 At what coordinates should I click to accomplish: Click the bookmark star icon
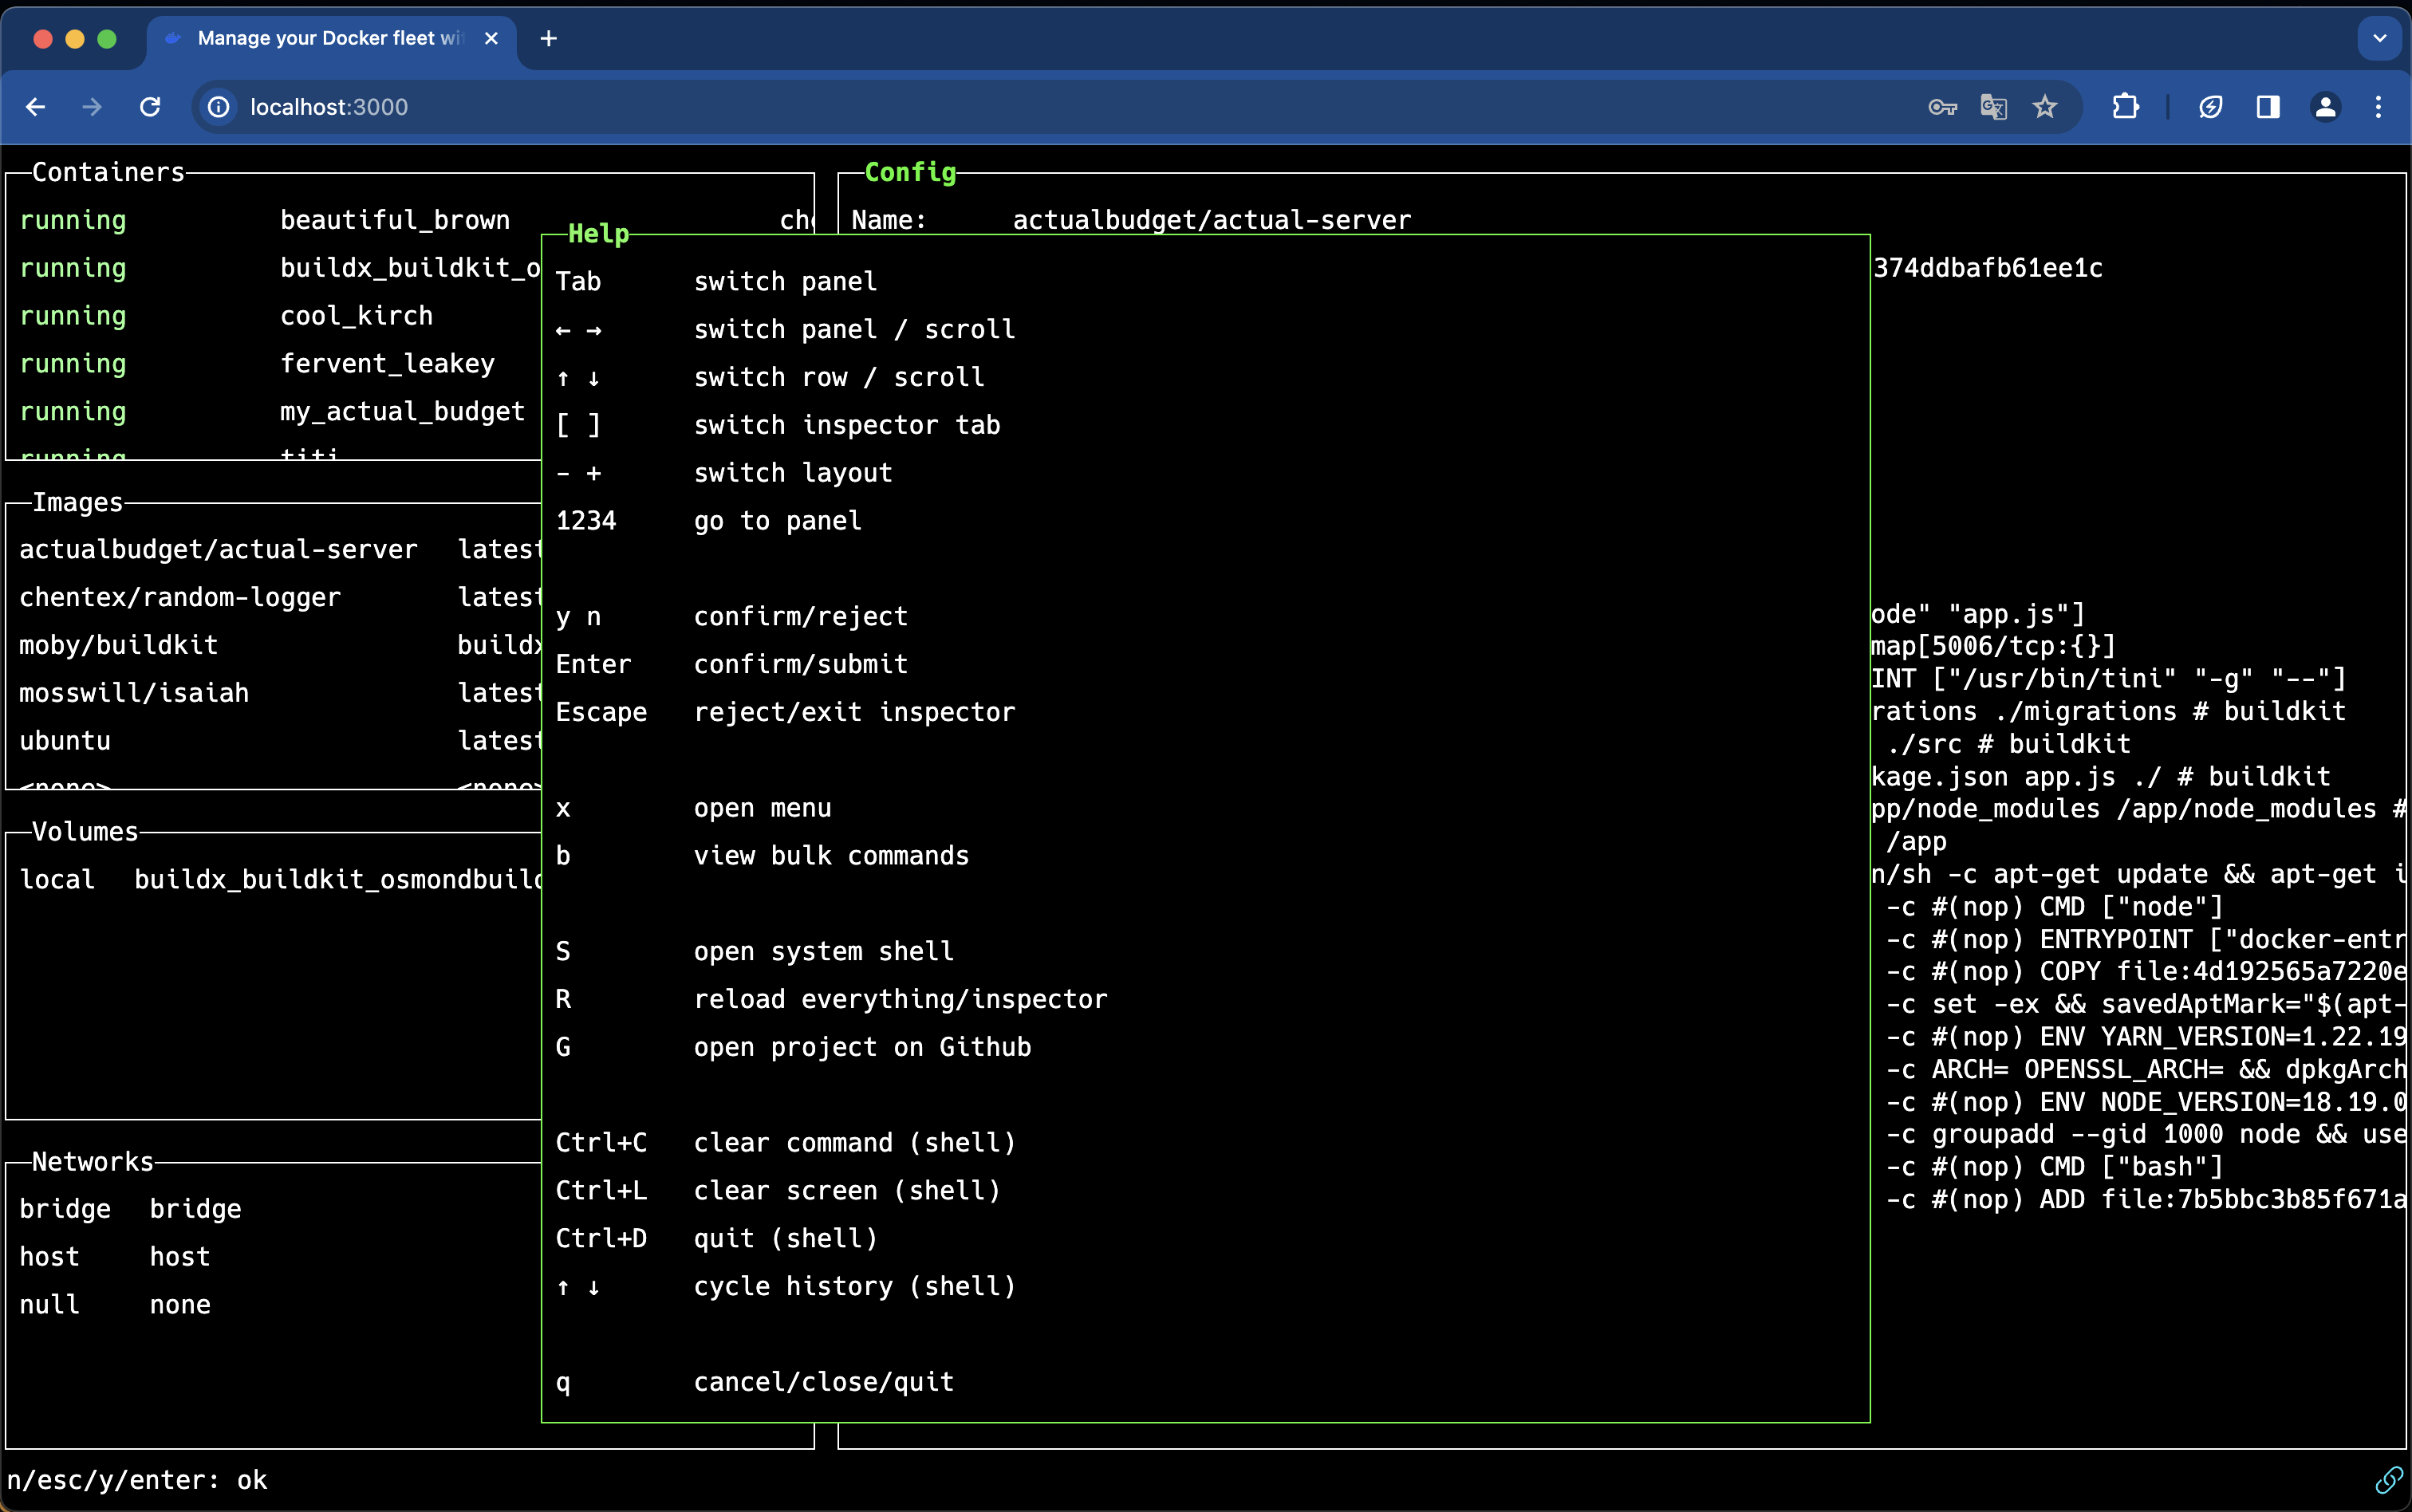click(2045, 107)
